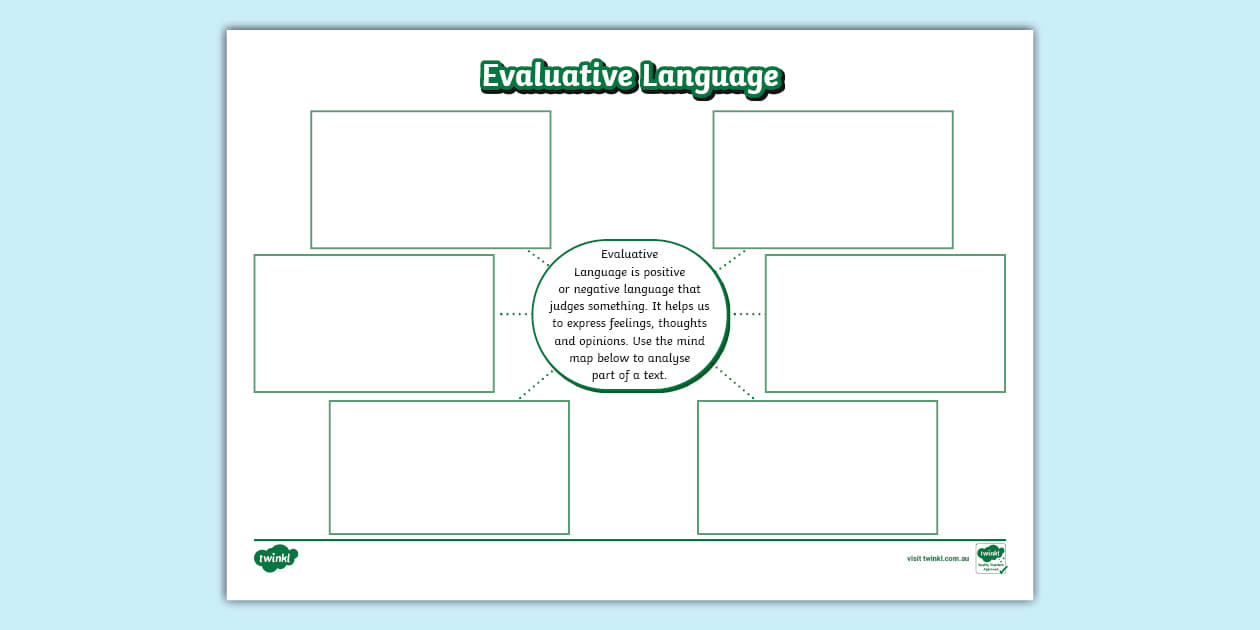Select the middle left empty mind map box
Viewport: 1260px width, 630px height.
374,322
